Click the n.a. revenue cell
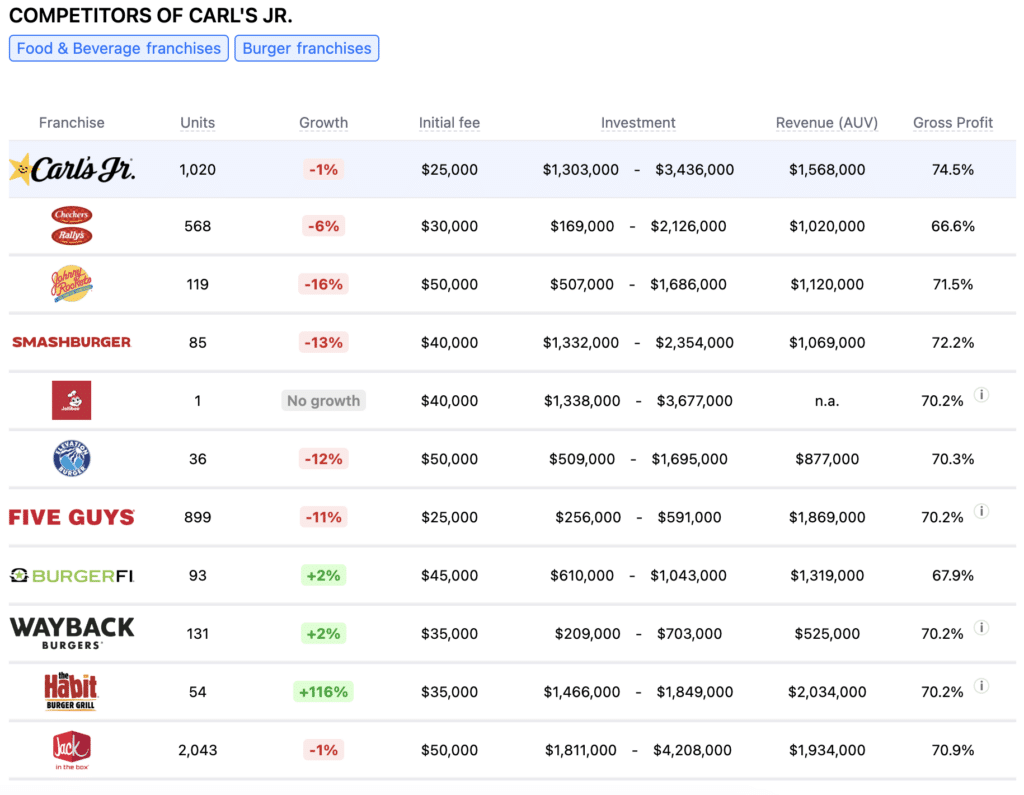The width and height of the screenshot is (1024, 795). [x=827, y=400]
